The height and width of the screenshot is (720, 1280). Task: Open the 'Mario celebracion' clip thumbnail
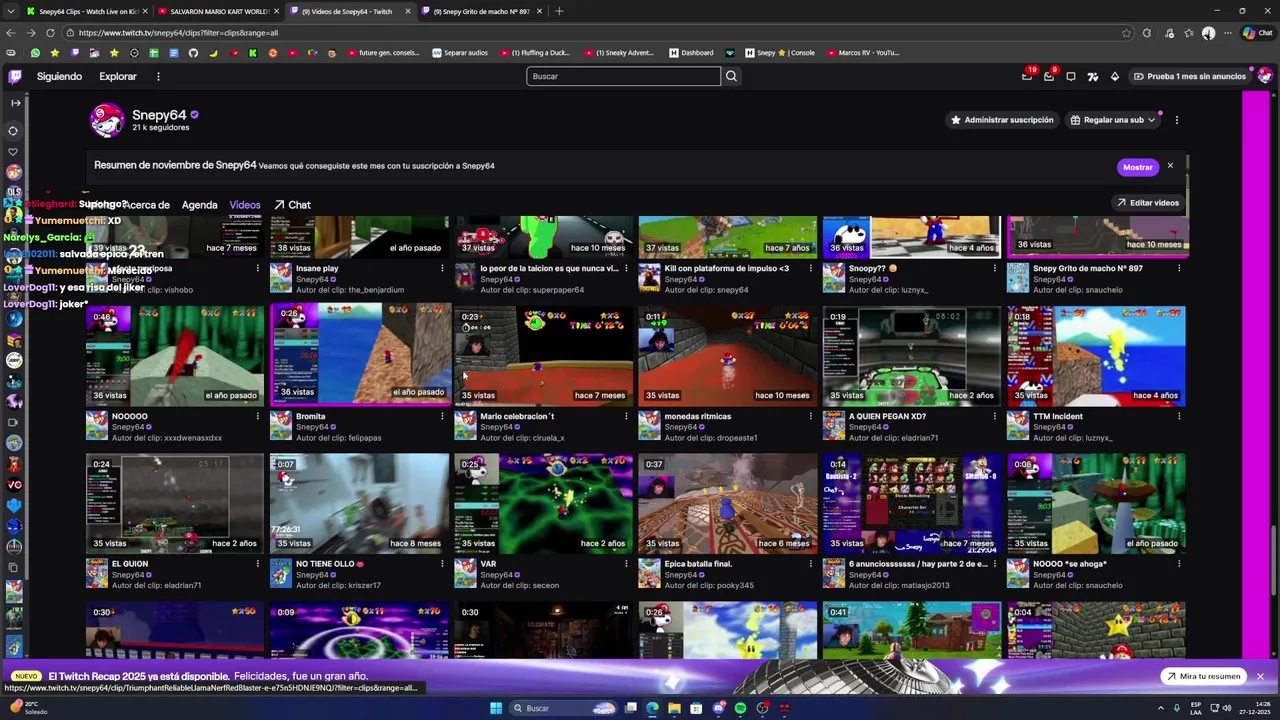coord(543,355)
